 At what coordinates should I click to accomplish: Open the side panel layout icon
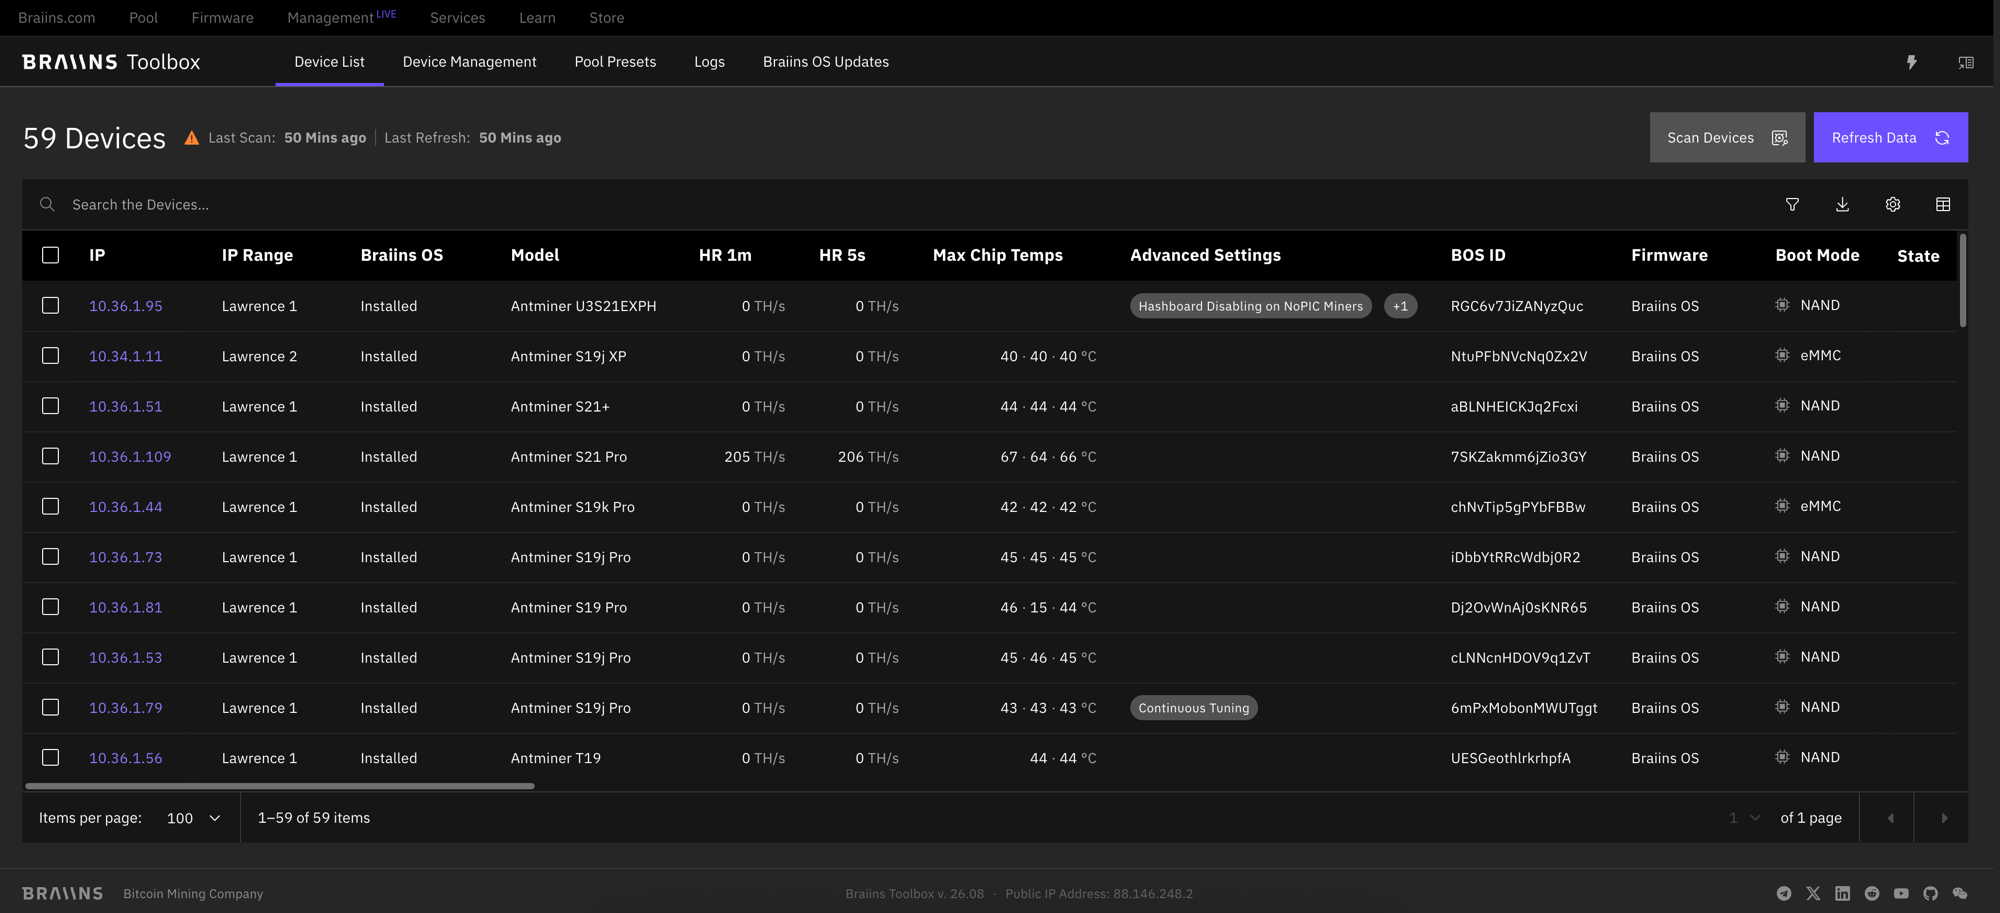(x=1966, y=62)
